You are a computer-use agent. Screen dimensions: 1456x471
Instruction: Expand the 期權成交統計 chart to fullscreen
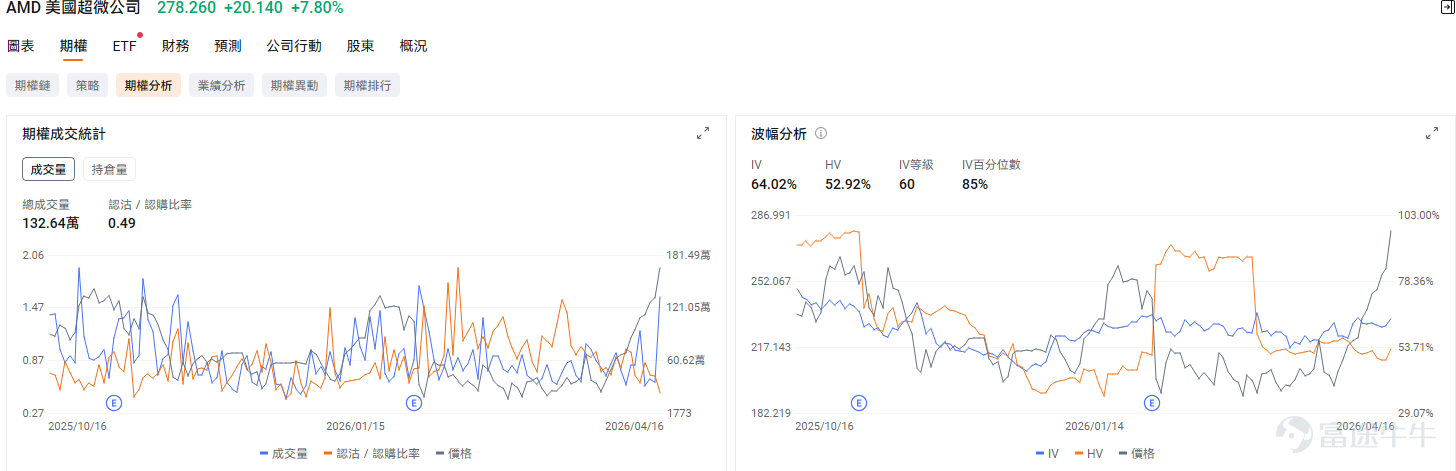(703, 133)
